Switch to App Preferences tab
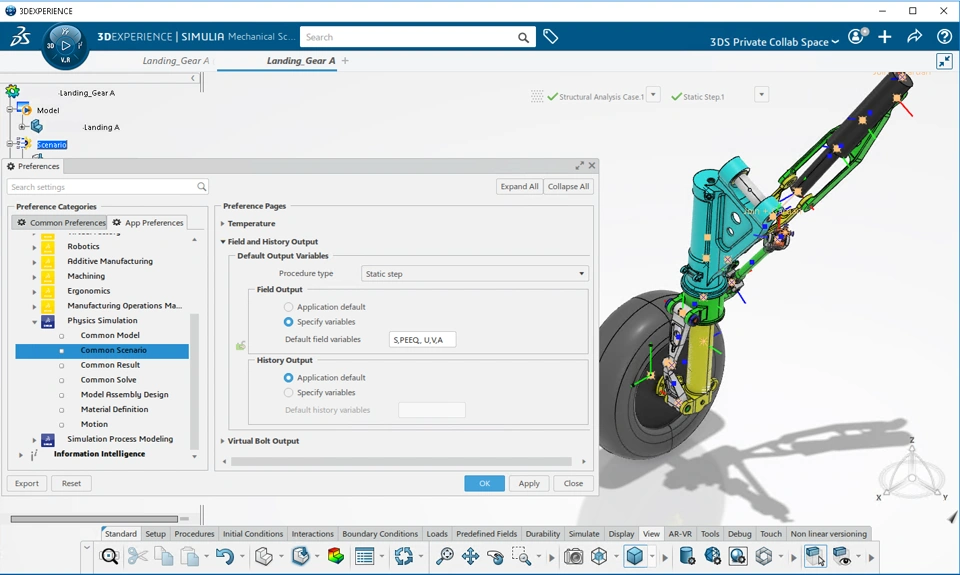Viewport: 960px width, 575px height. (148, 223)
